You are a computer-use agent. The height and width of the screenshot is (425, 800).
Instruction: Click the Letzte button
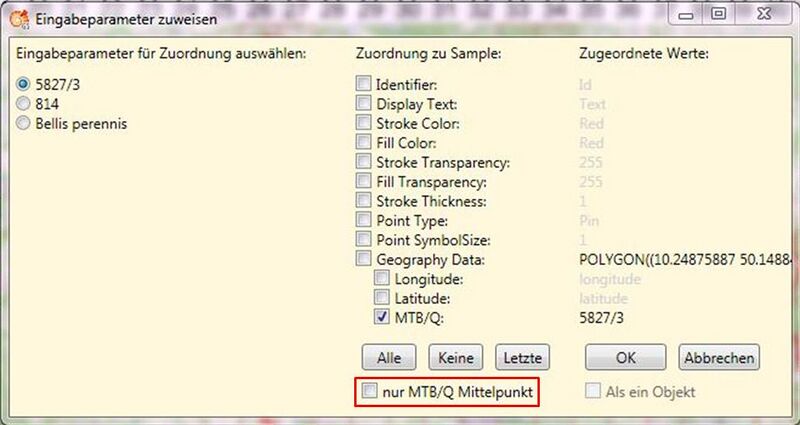[x=522, y=357]
